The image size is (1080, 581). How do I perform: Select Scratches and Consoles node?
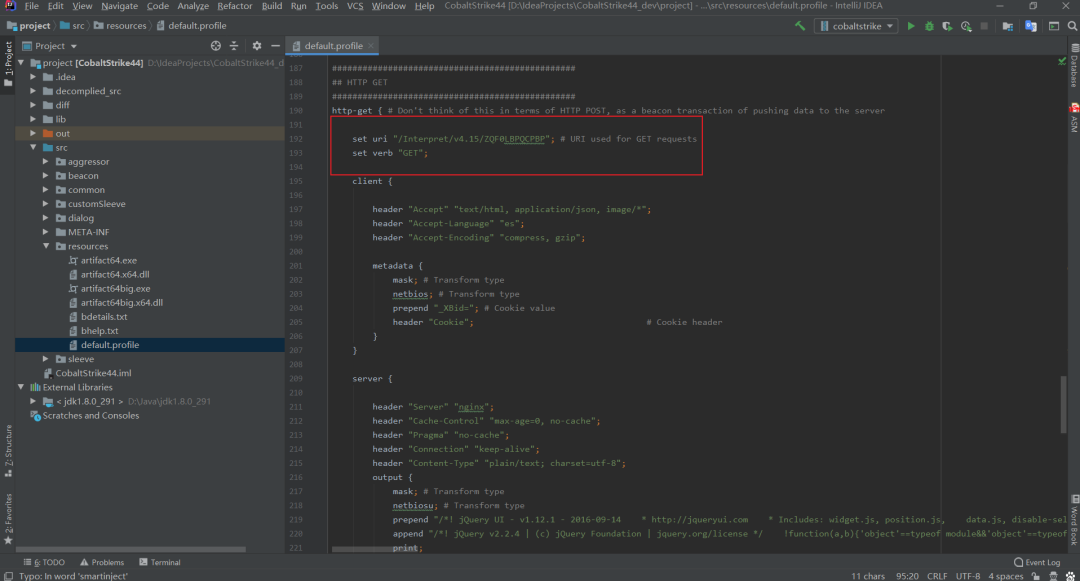click(85, 416)
